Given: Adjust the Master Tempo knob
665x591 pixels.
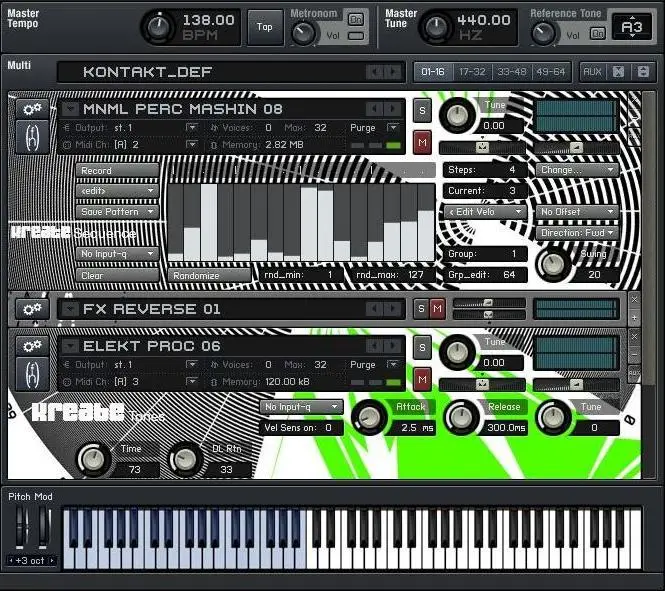Looking at the screenshot, I should pyautogui.click(x=158, y=28).
